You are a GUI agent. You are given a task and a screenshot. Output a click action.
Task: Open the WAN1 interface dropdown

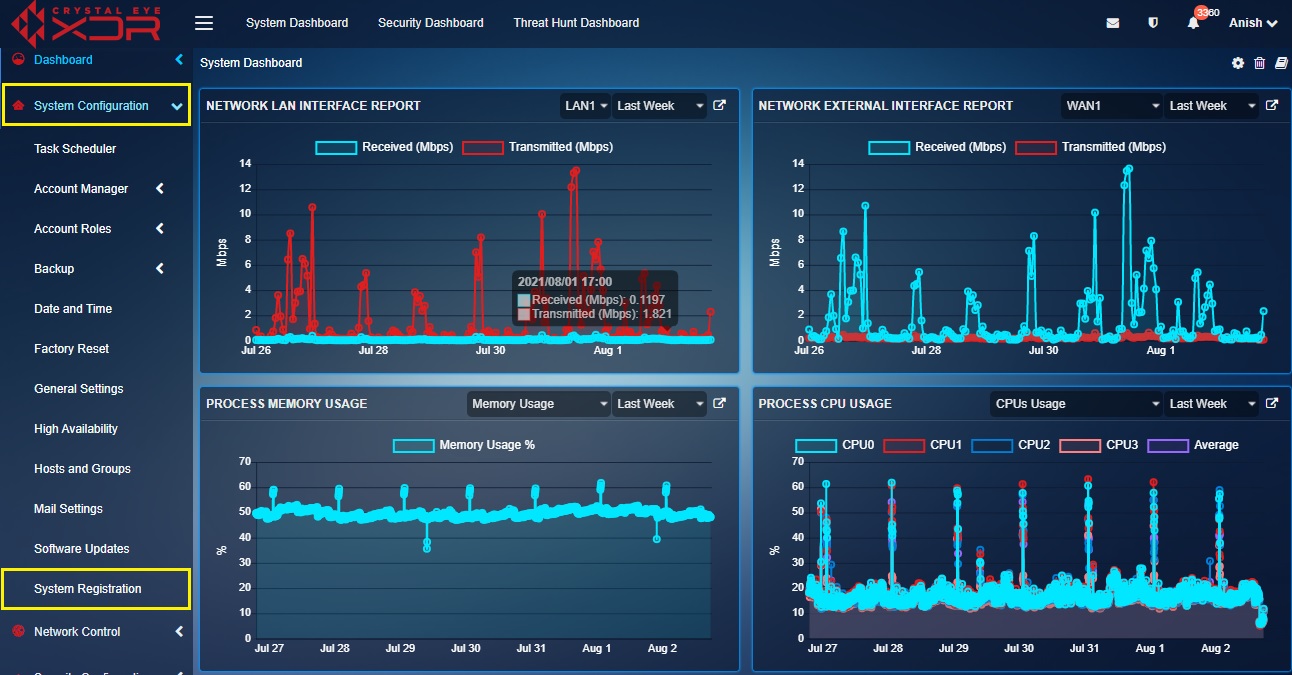(x=1112, y=105)
